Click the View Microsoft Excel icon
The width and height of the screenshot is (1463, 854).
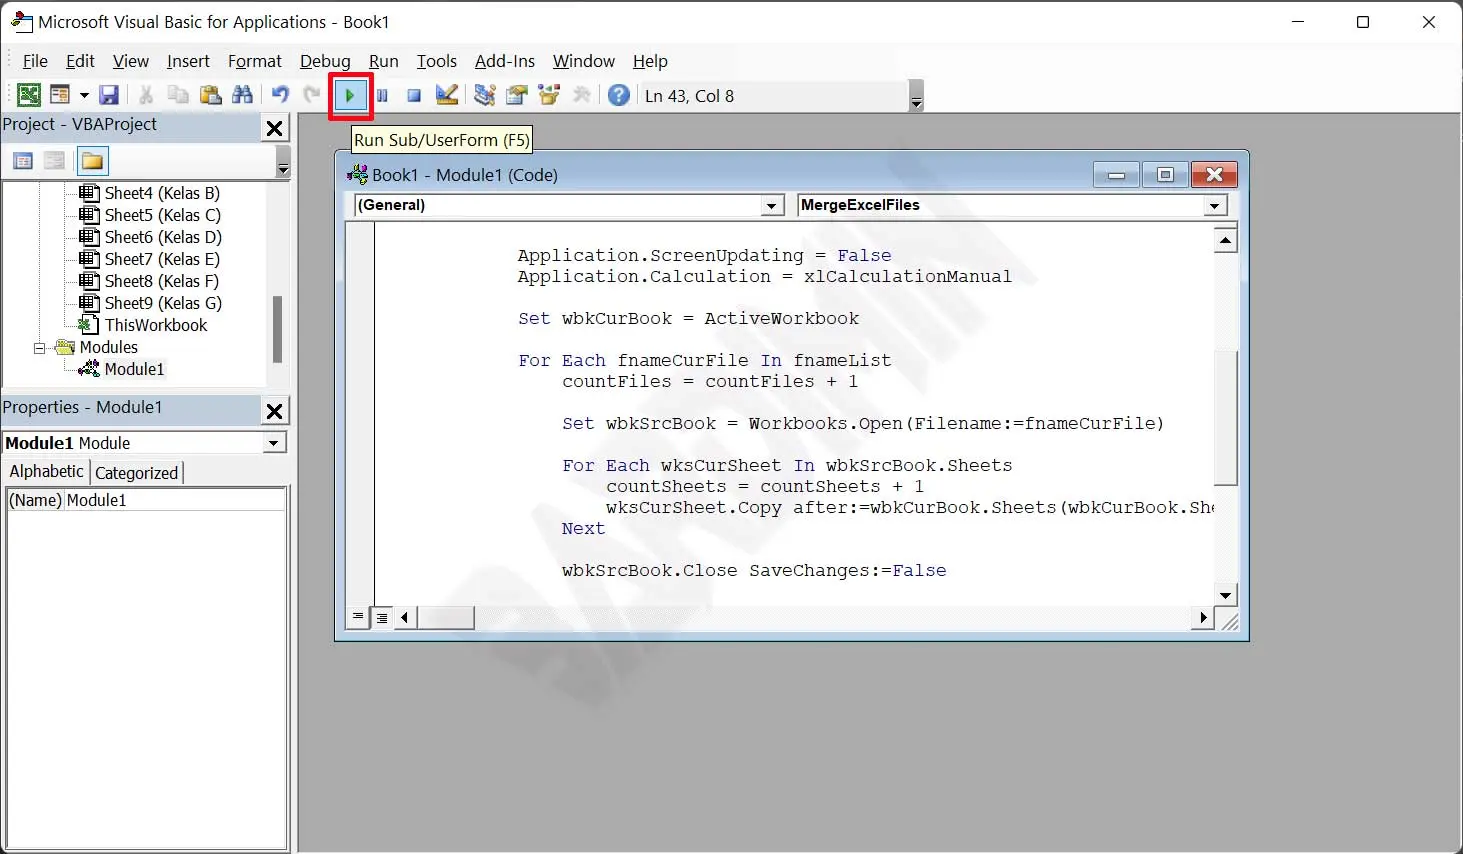pos(29,96)
